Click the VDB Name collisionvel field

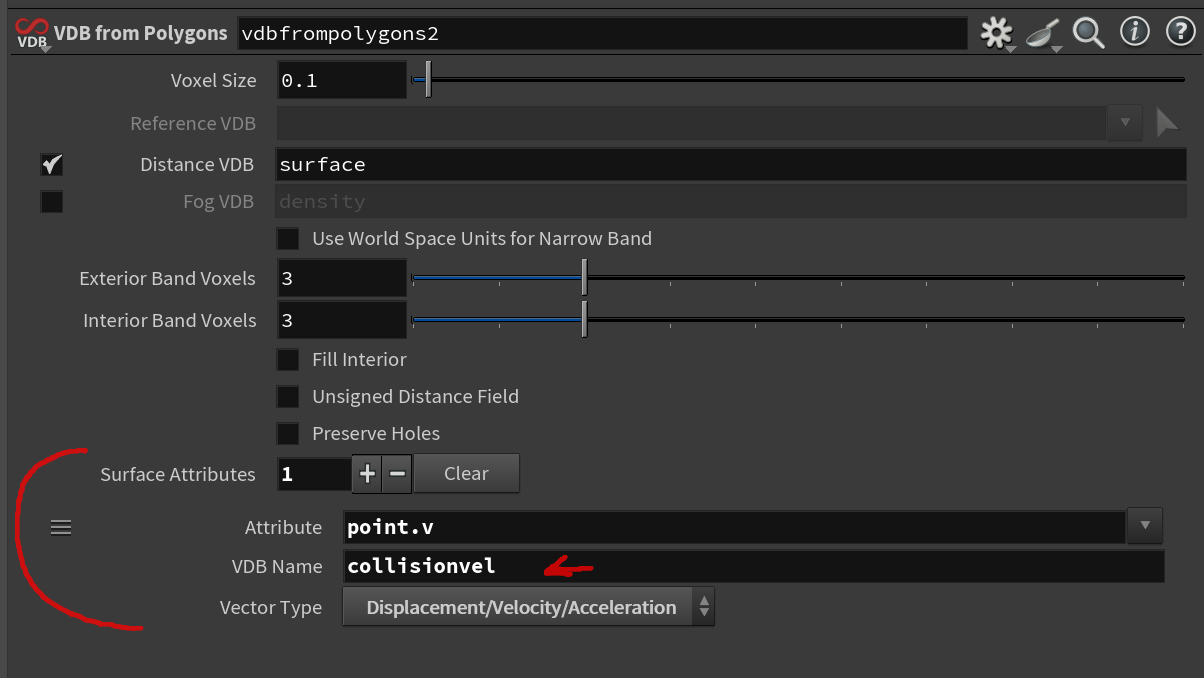[752, 566]
